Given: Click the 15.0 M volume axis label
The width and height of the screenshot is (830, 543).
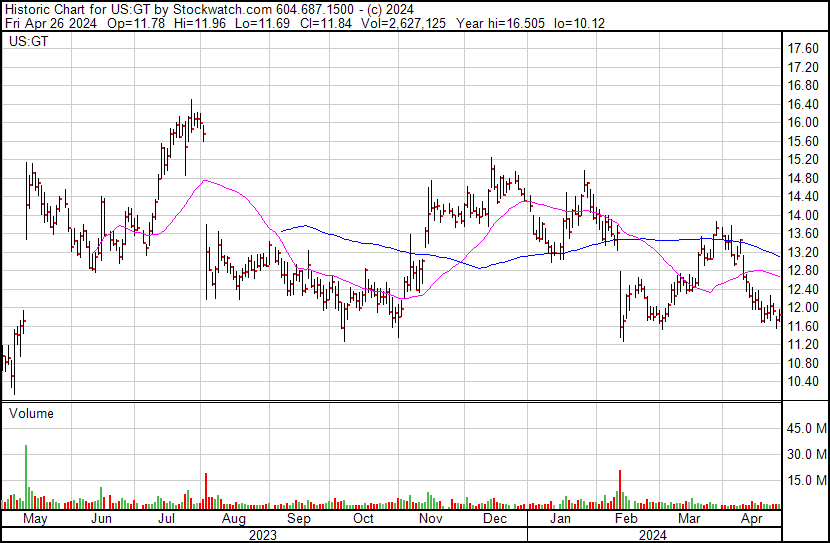Looking at the screenshot, I should click(x=806, y=480).
